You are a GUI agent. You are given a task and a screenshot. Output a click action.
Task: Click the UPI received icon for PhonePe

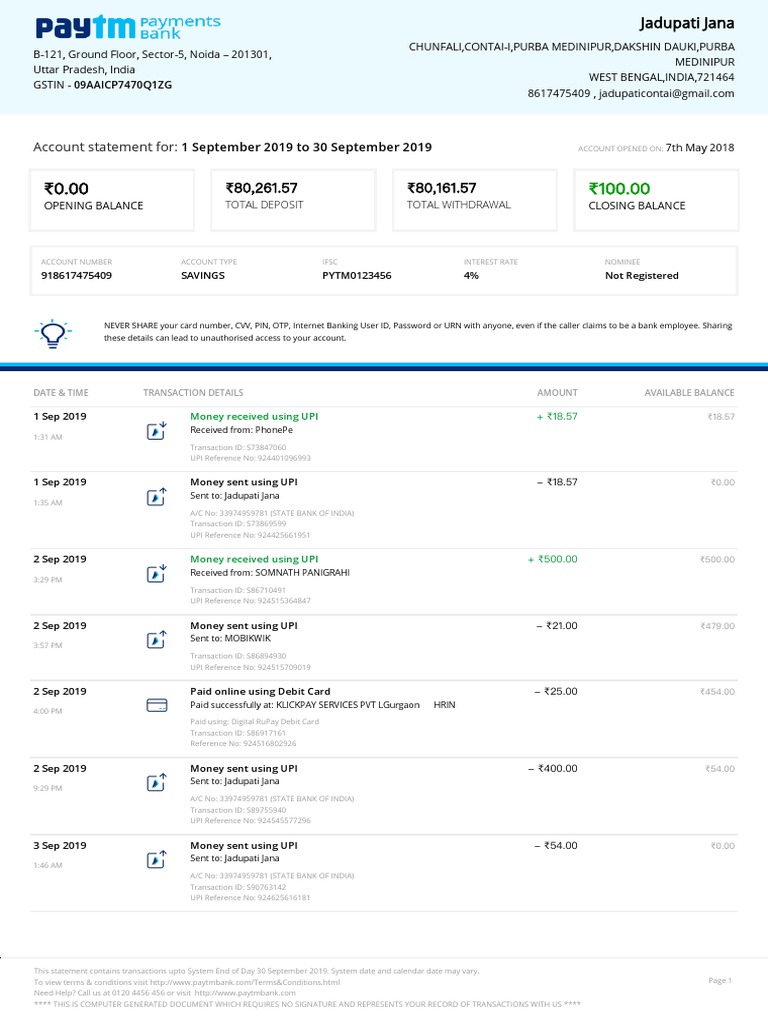tap(156, 431)
